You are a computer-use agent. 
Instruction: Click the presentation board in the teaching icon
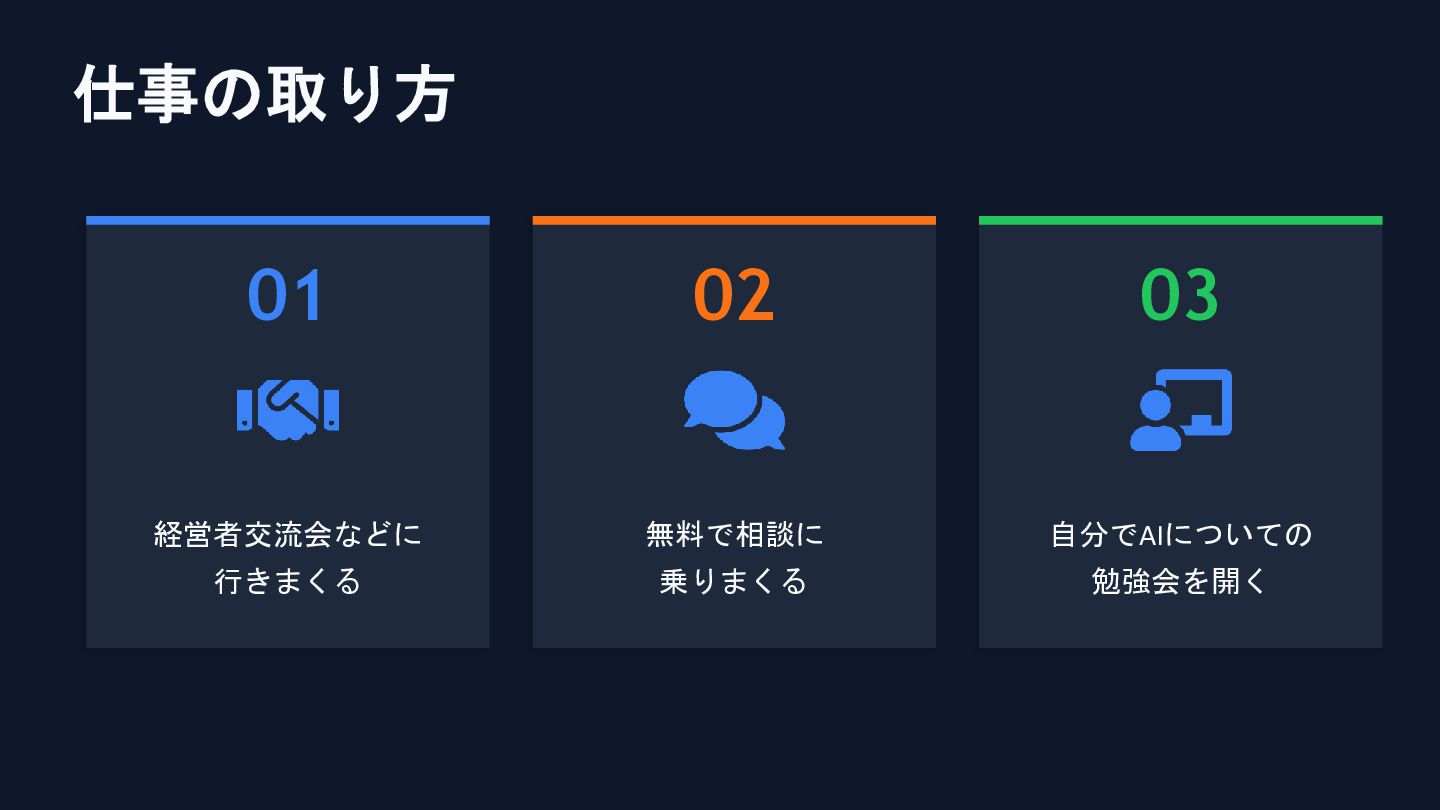point(1207,393)
